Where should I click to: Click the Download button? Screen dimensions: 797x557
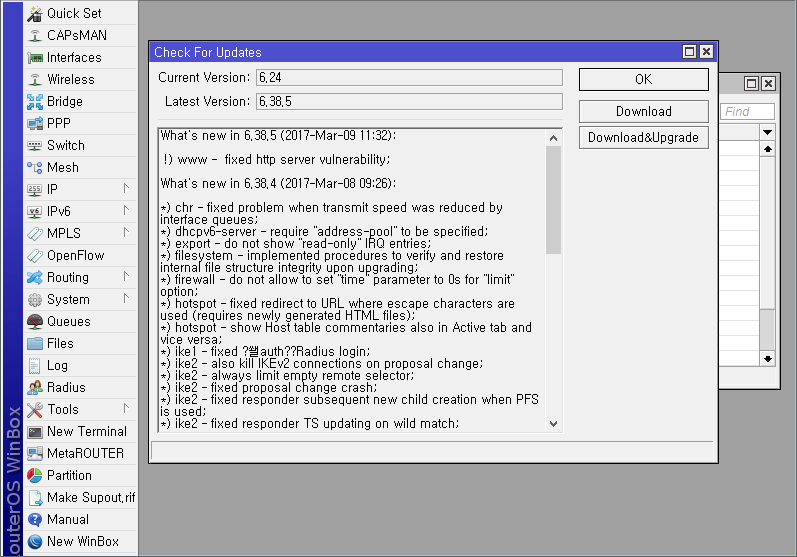(x=643, y=111)
